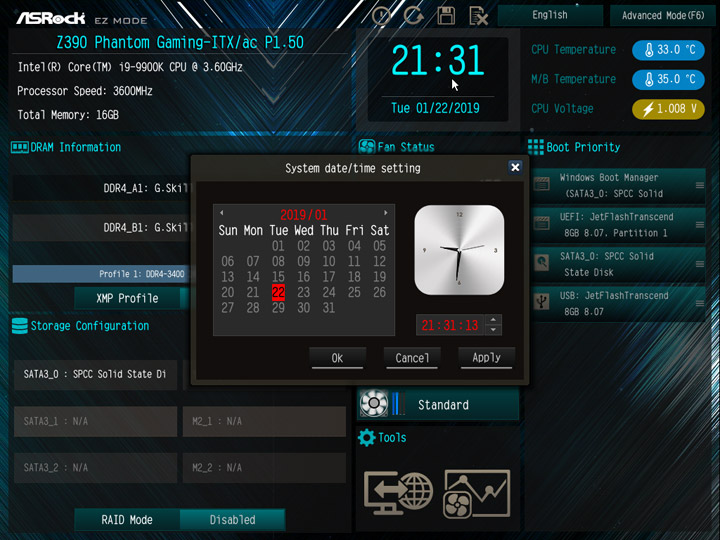Click the Tools gear icon
Viewport: 720px width, 540px height.
tap(366, 438)
